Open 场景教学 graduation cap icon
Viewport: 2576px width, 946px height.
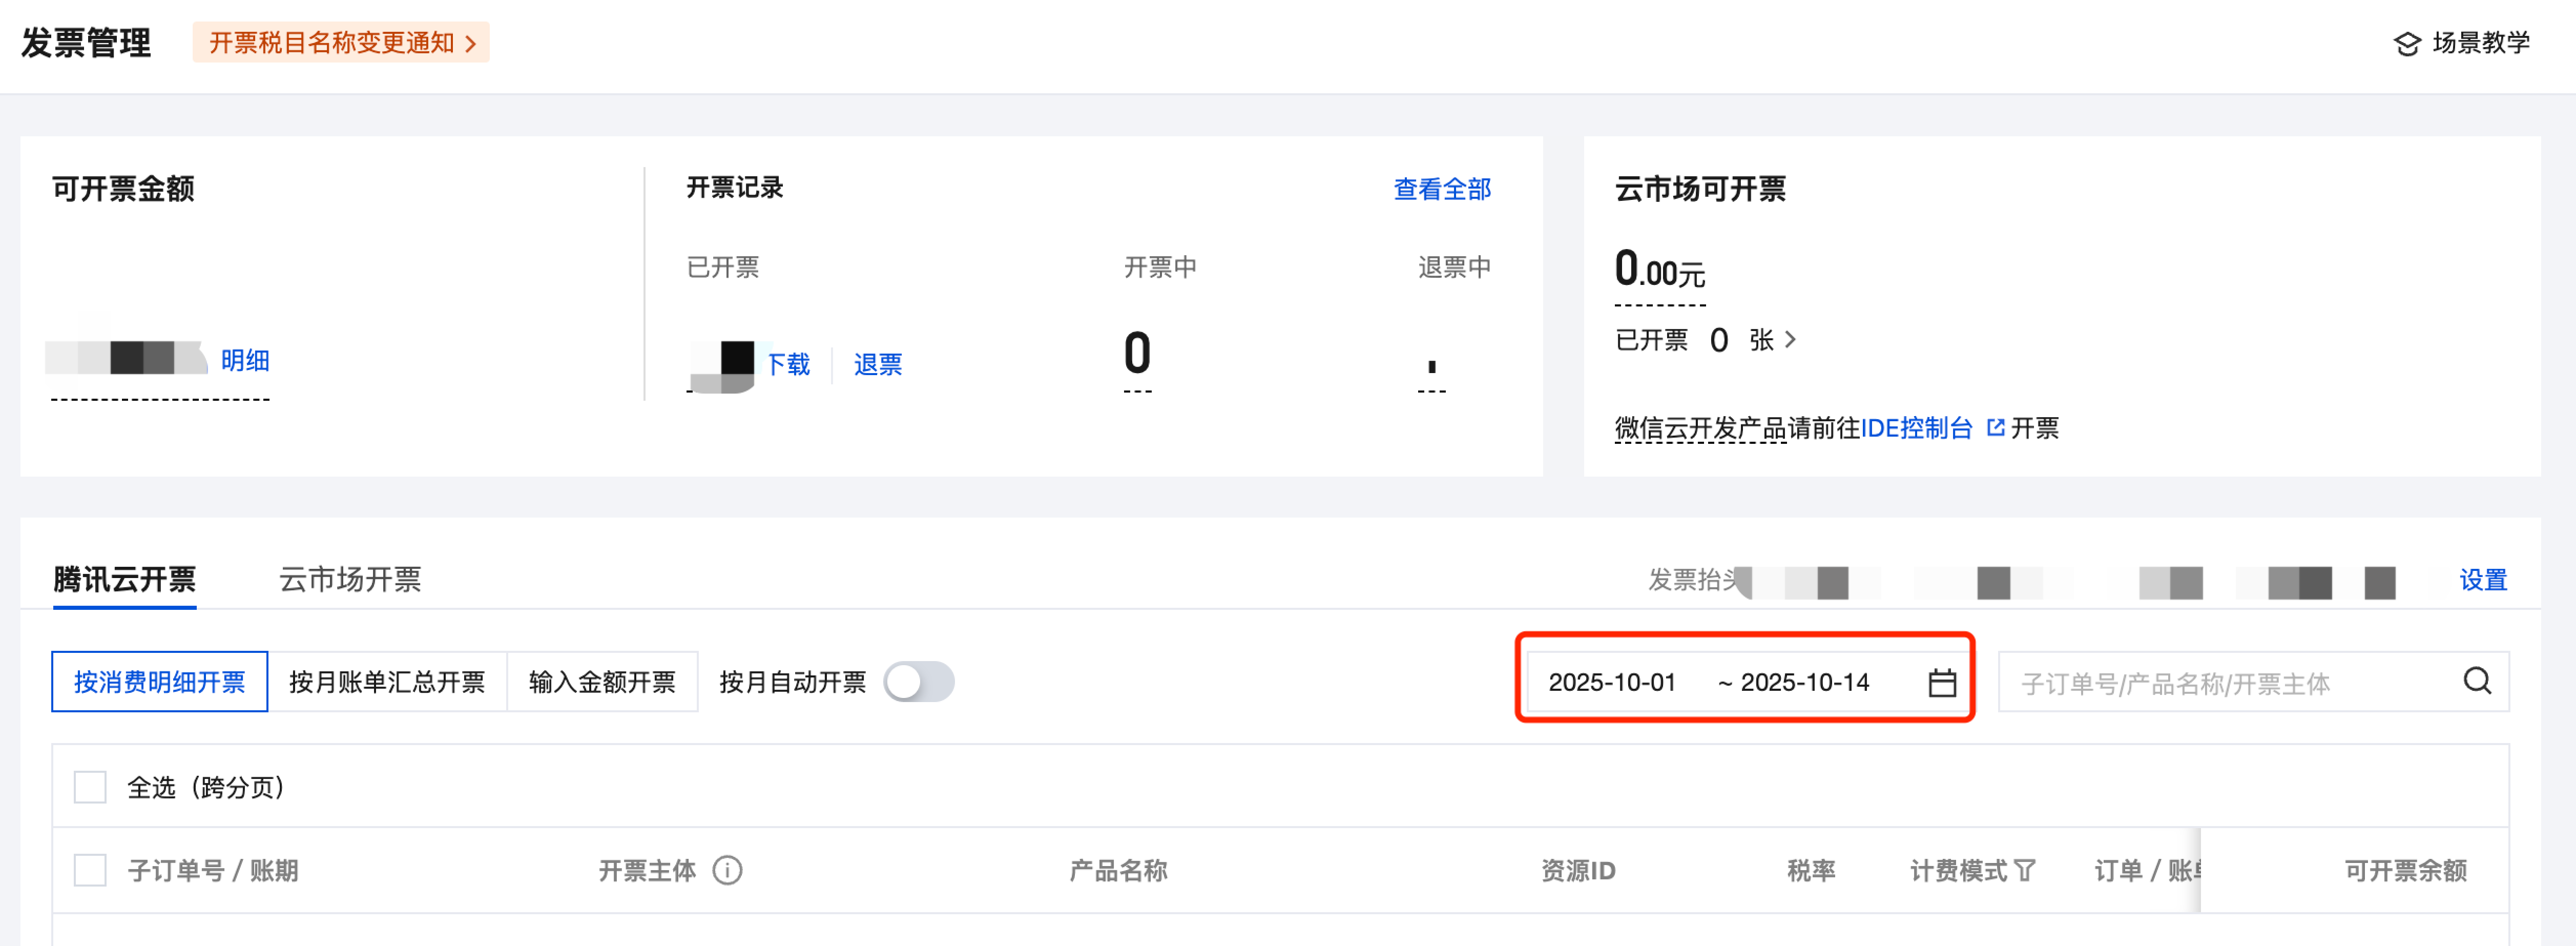(x=2407, y=44)
